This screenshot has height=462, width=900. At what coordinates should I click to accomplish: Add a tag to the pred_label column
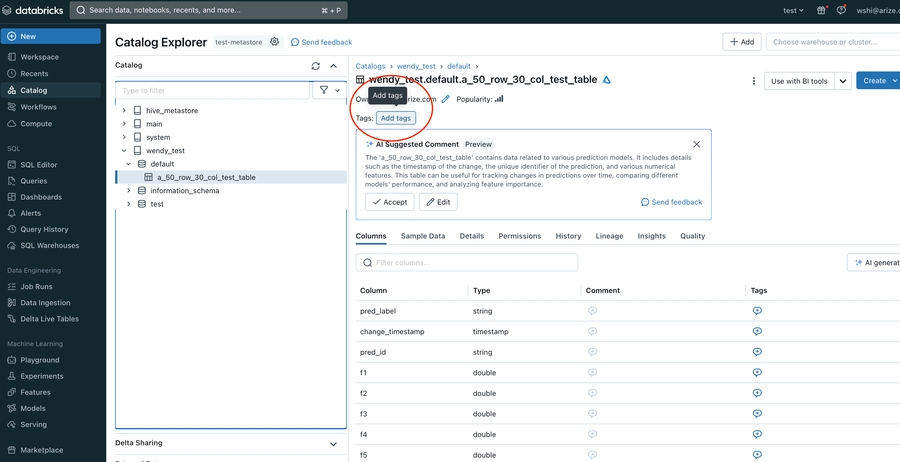[x=757, y=310]
